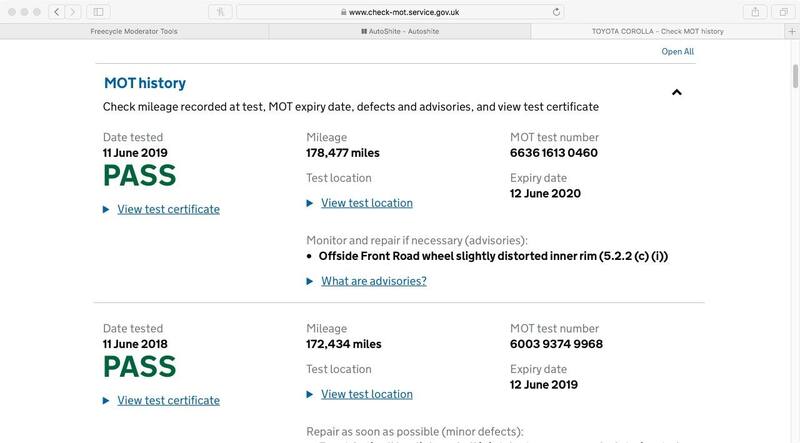Expand View test certificate for 2019 test

tap(168, 209)
